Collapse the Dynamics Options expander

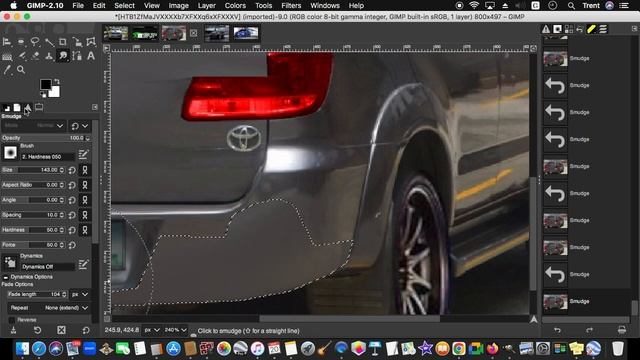click(6, 277)
